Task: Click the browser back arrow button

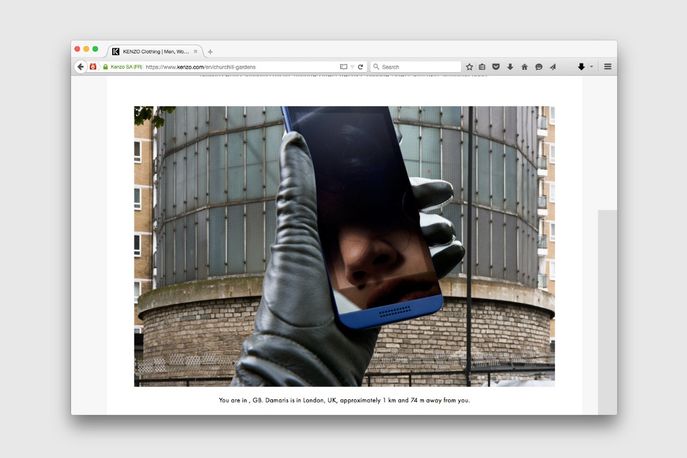Action: click(x=80, y=67)
